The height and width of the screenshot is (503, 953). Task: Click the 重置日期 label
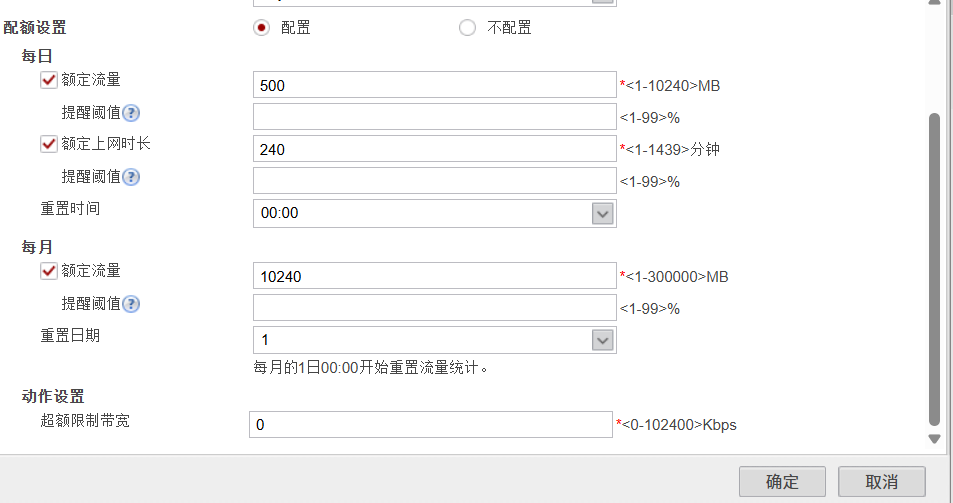pos(70,336)
